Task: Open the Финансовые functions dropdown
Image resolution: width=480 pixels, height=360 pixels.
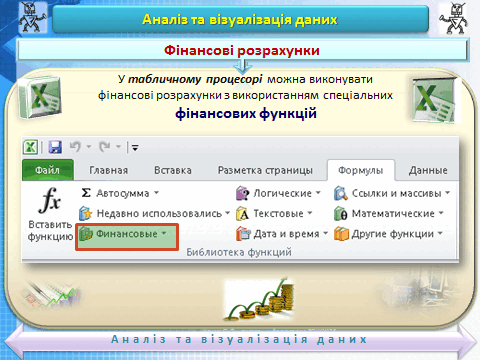Action: [164, 233]
